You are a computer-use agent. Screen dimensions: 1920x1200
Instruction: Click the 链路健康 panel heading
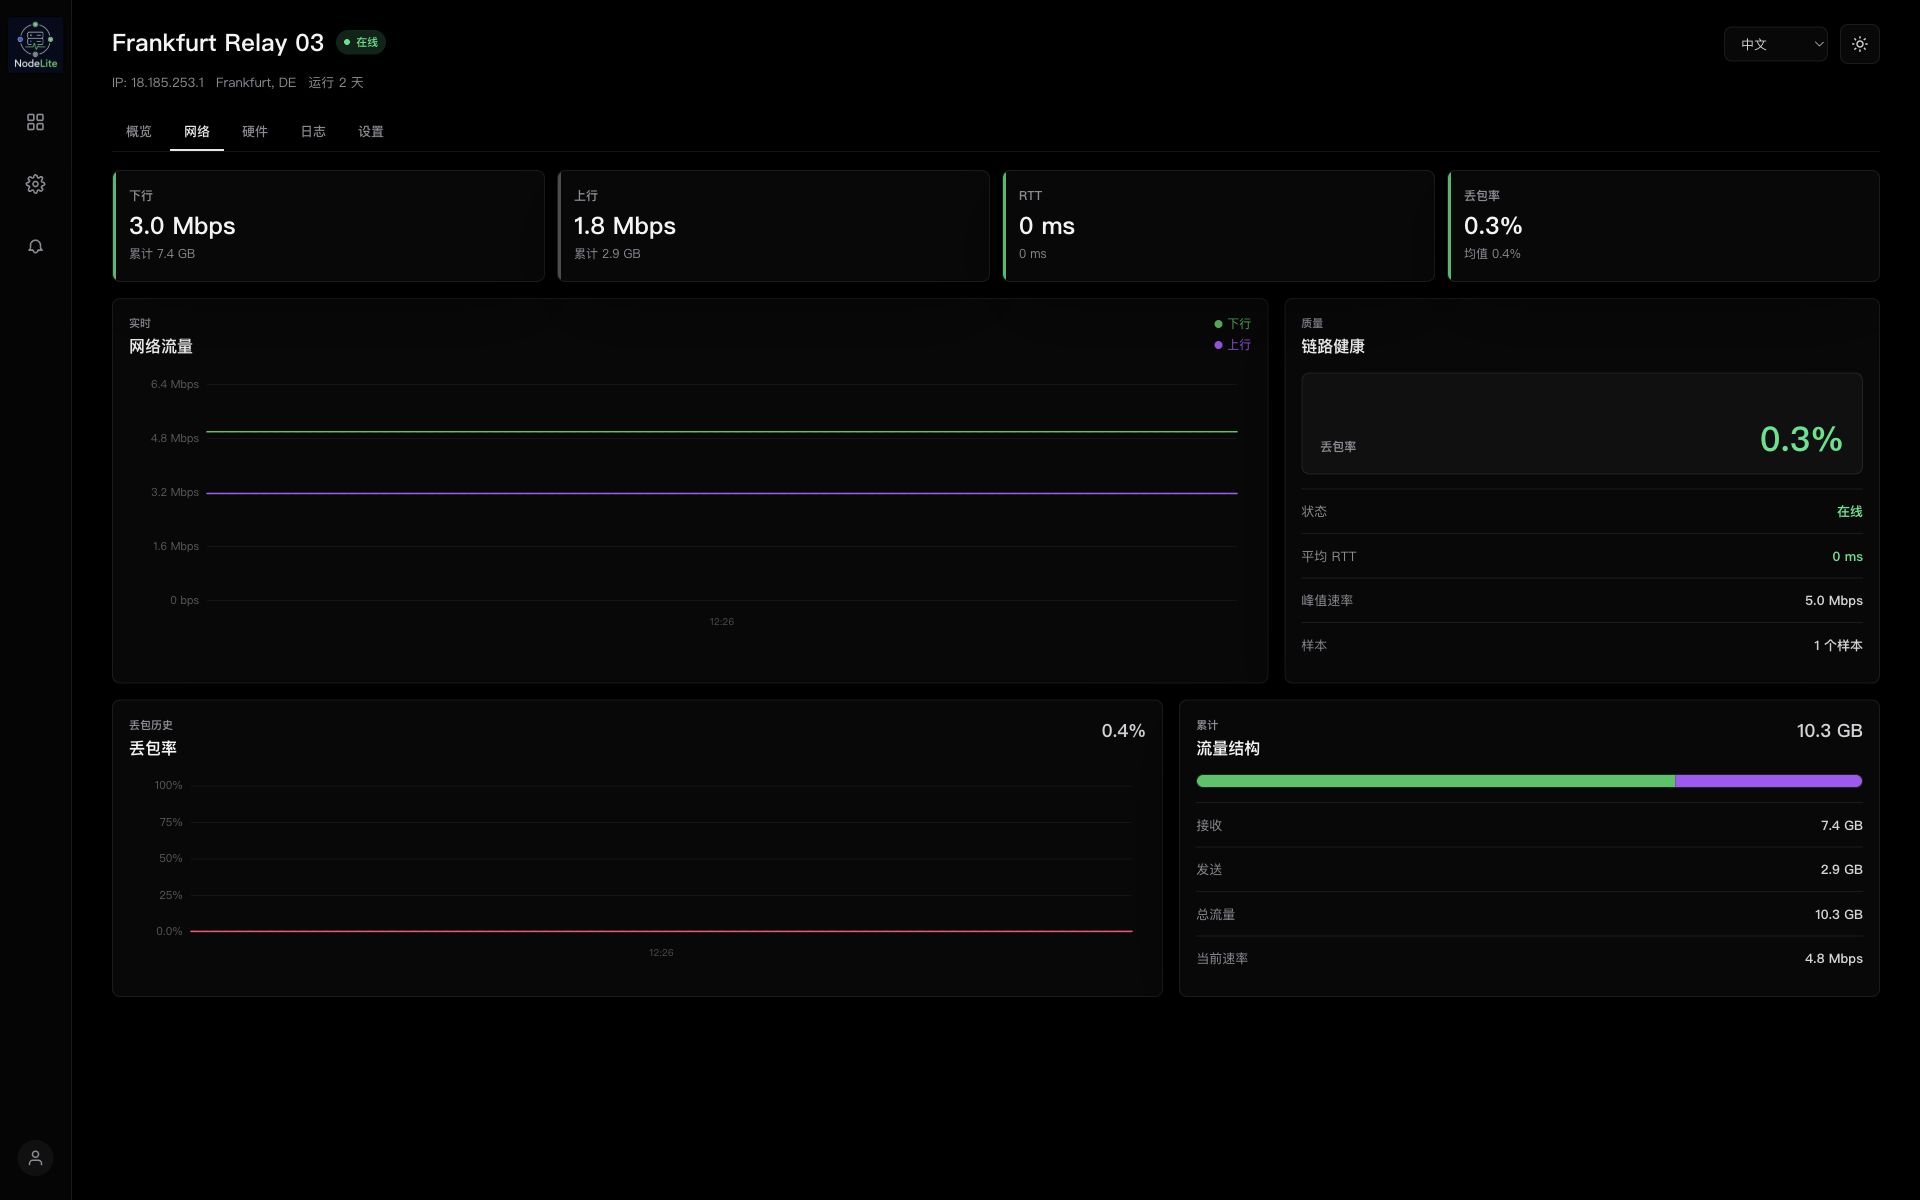pyautogui.click(x=1333, y=347)
